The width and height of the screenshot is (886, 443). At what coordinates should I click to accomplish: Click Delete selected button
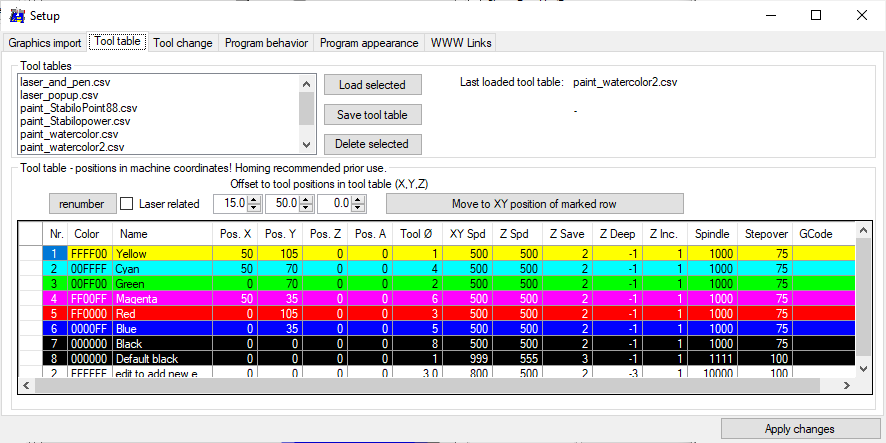pyautogui.click(x=372, y=144)
